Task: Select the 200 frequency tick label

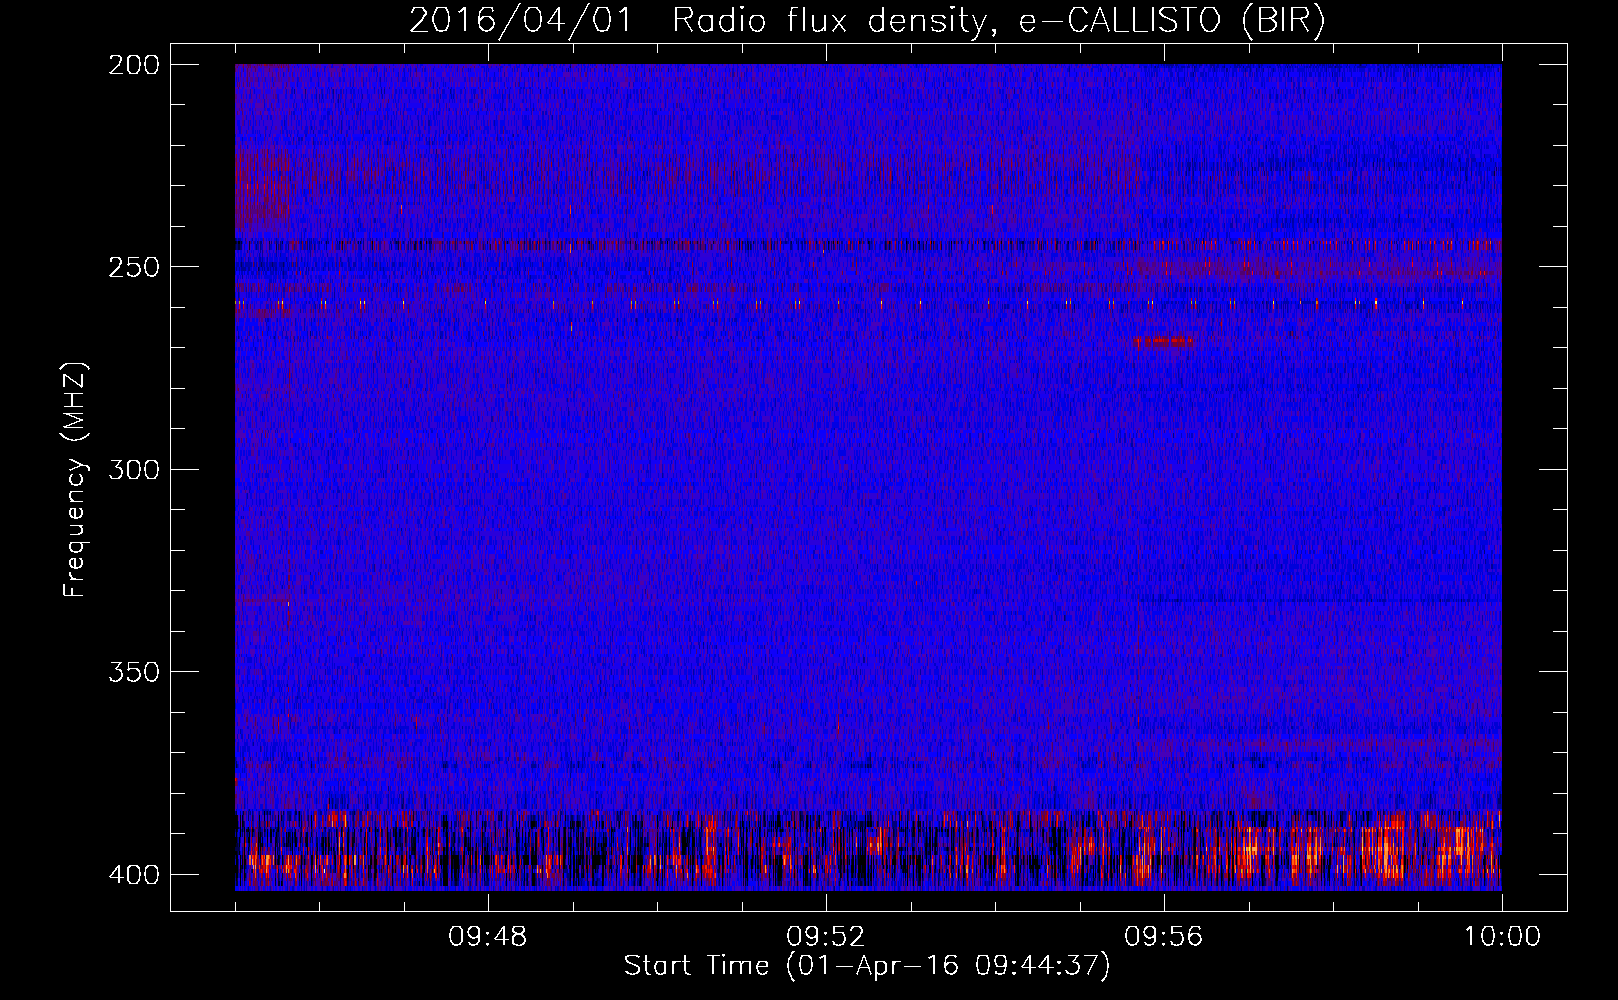Action: click(134, 65)
